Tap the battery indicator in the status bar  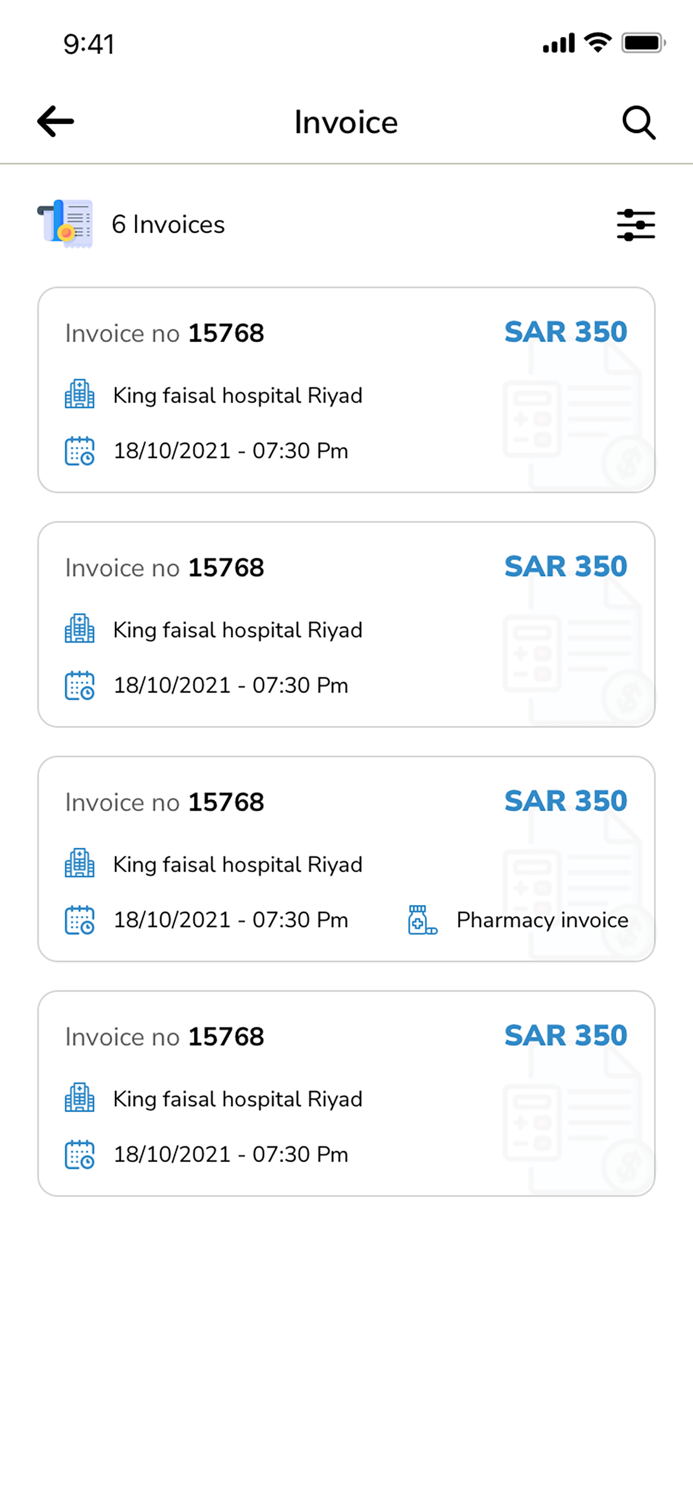point(645,43)
